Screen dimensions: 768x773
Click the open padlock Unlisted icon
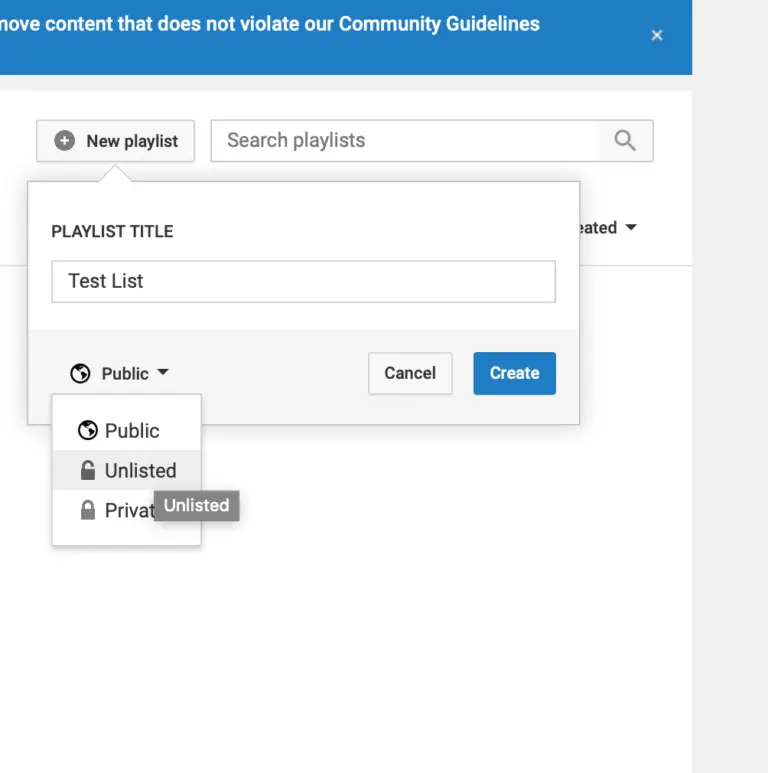(x=88, y=471)
